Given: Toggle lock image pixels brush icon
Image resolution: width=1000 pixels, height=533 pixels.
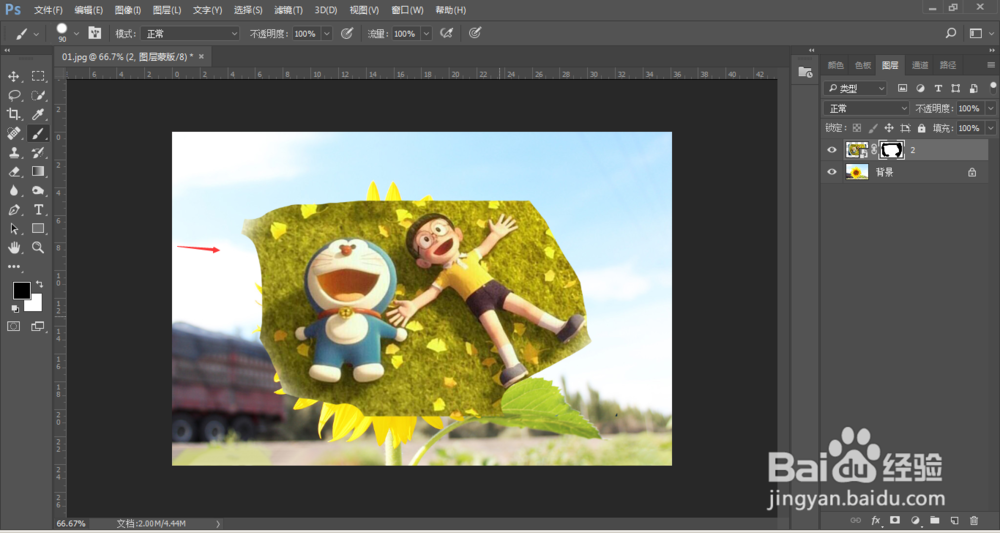Looking at the screenshot, I should tap(873, 128).
